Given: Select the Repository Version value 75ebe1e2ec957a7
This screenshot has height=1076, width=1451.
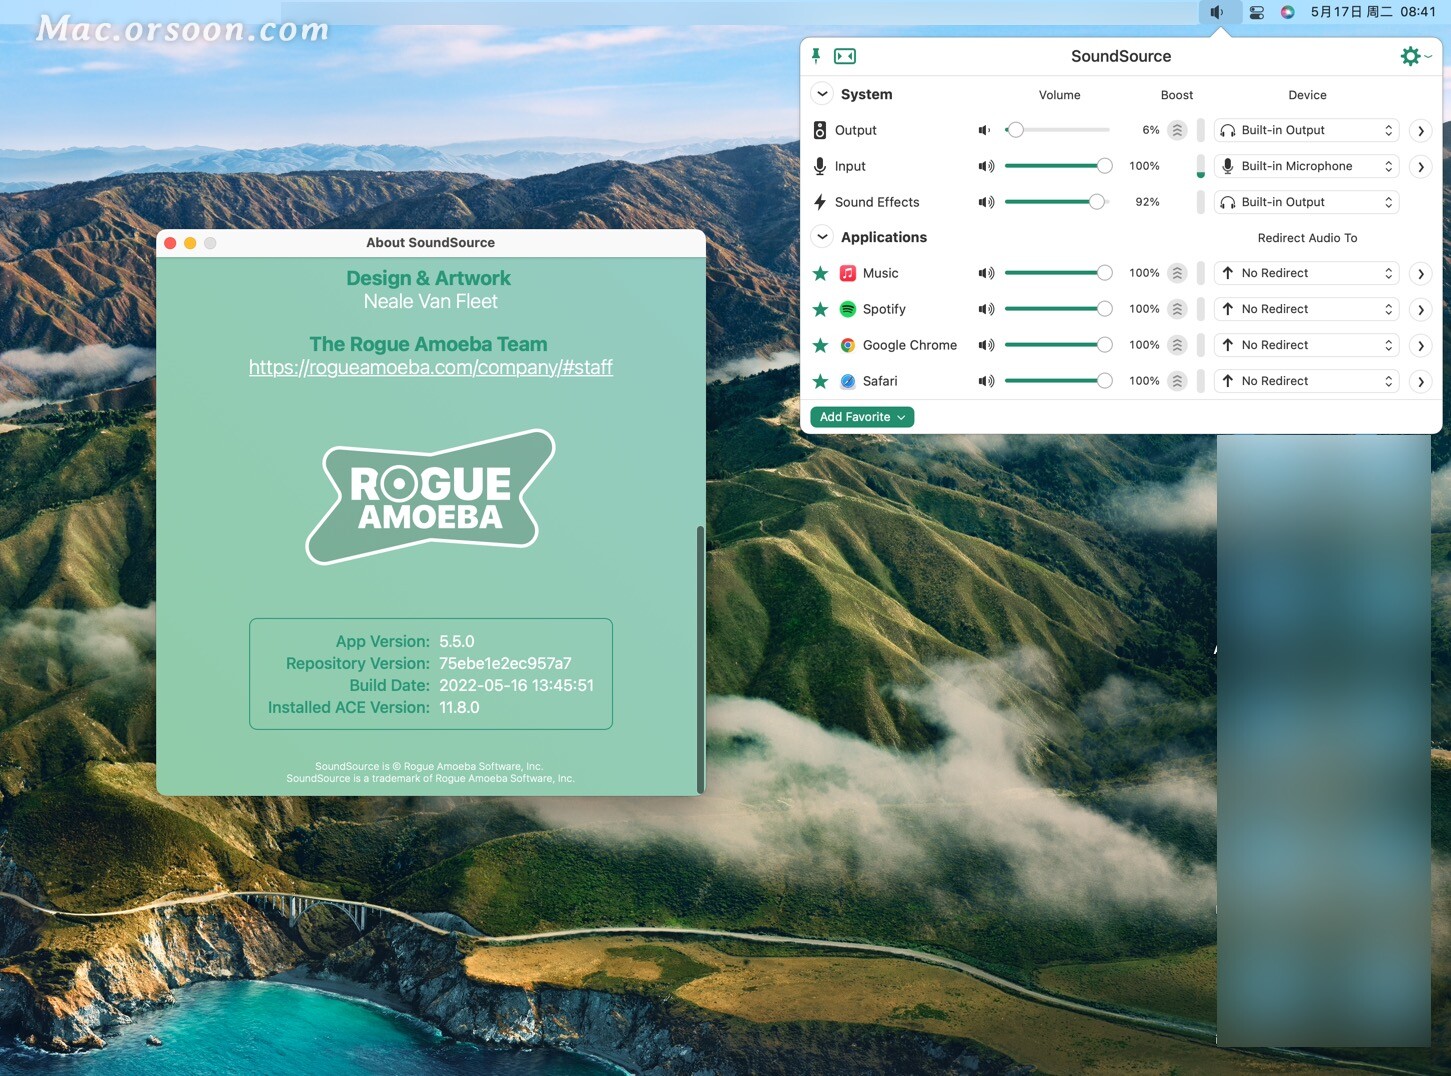Looking at the screenshot, I should click(505, 664).
